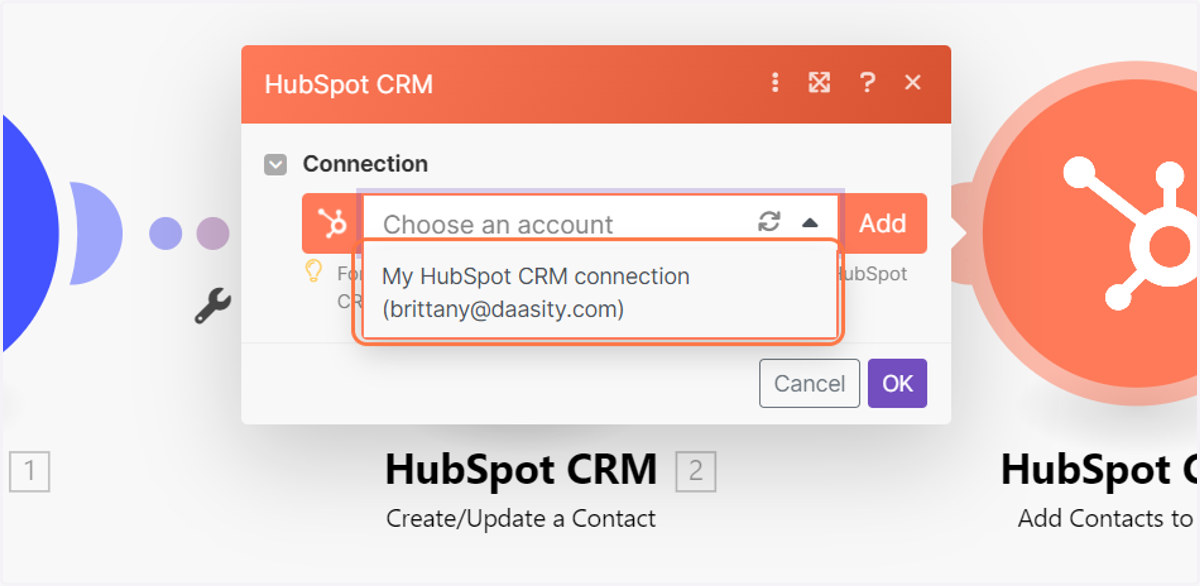This screenshot has width=1200, height=586.
Task: Click the Create/Update a Contact label
Action: [521, 519]
